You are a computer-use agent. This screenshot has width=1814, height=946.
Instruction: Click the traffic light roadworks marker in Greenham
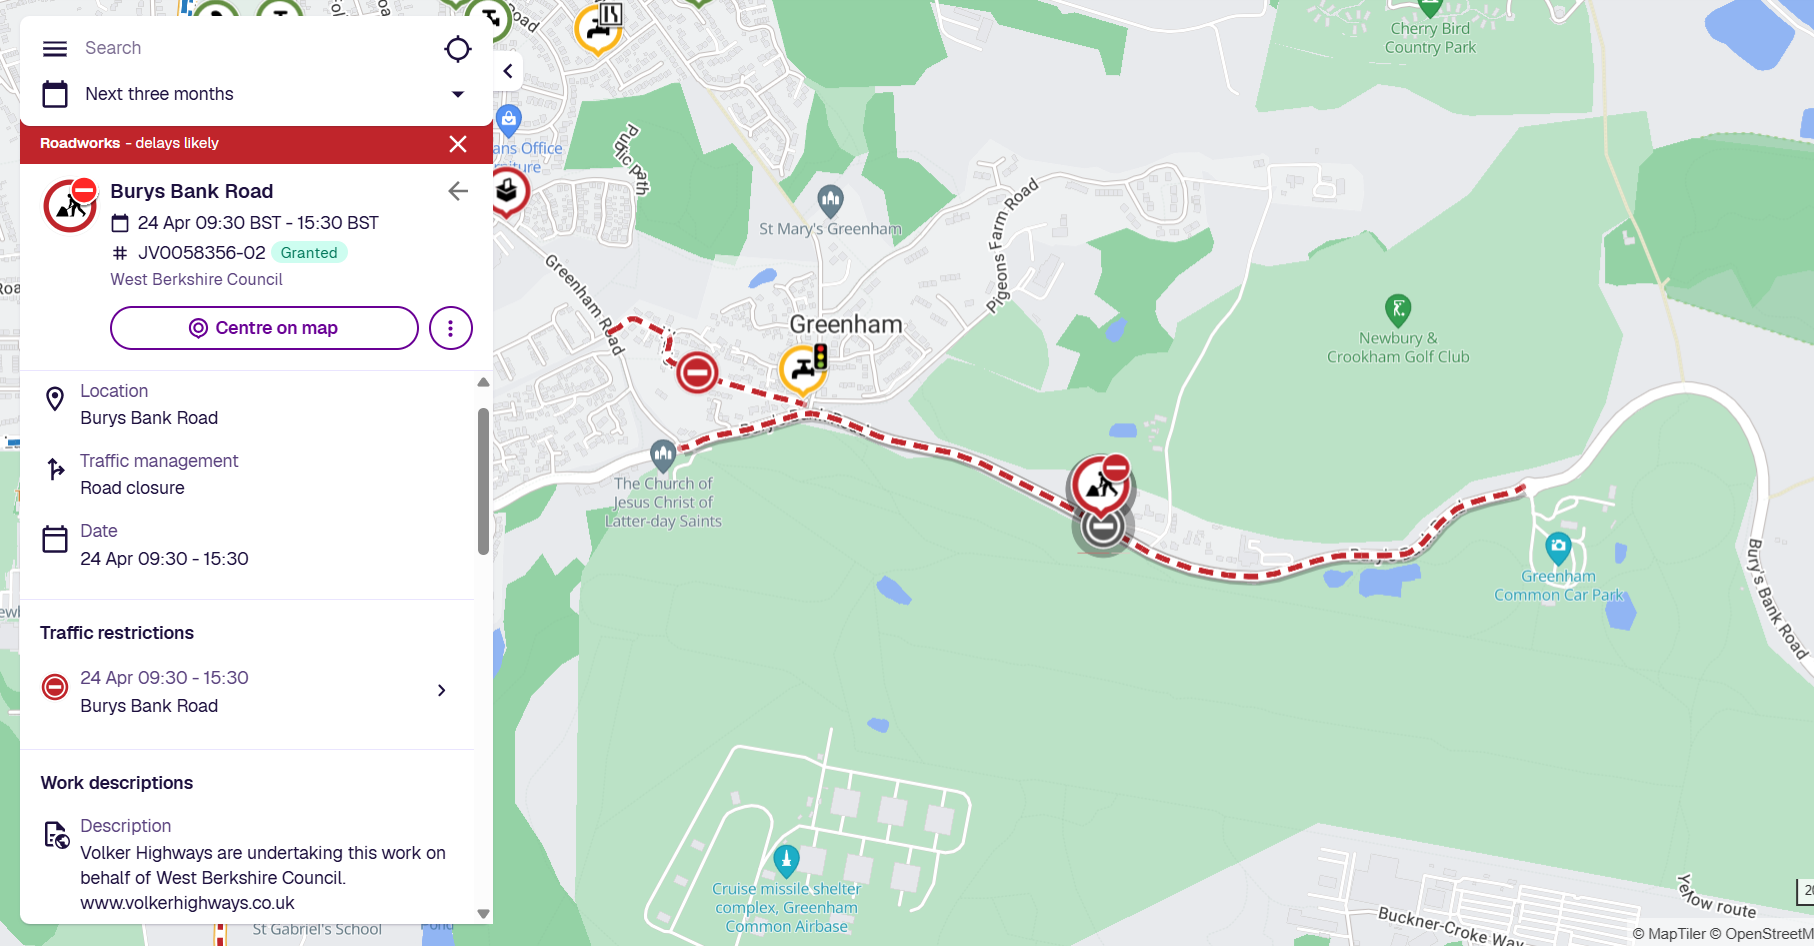(x=804, y=368)
